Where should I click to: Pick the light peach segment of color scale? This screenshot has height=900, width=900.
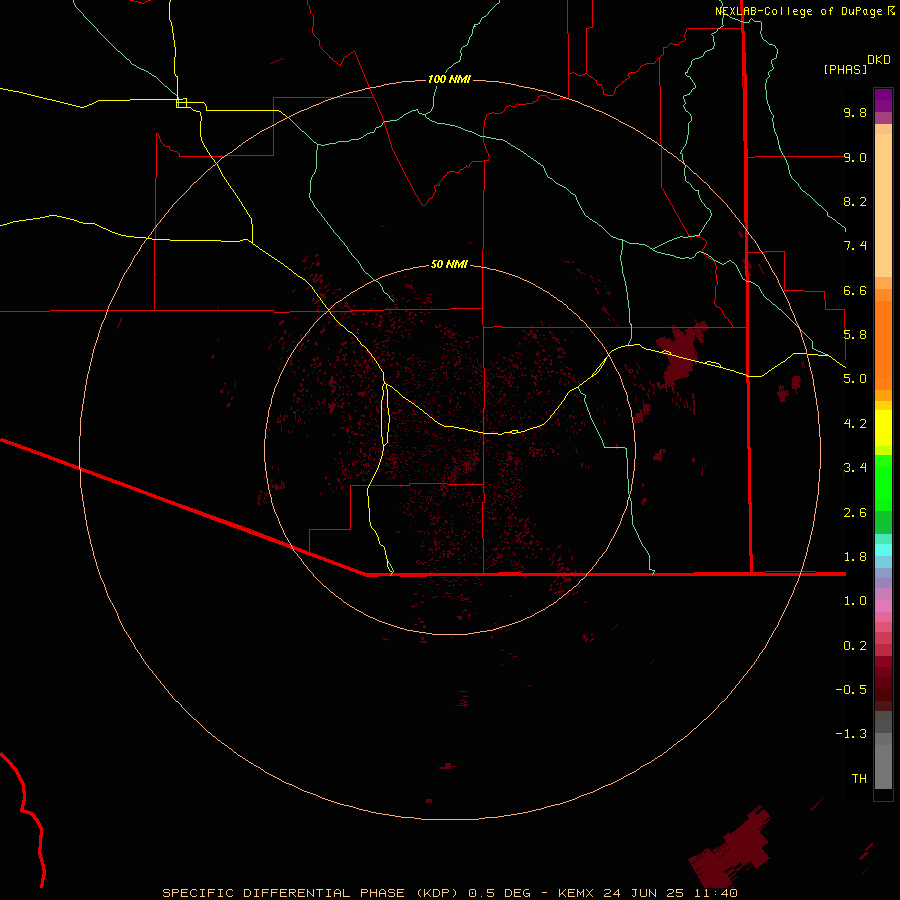point(883,205)
